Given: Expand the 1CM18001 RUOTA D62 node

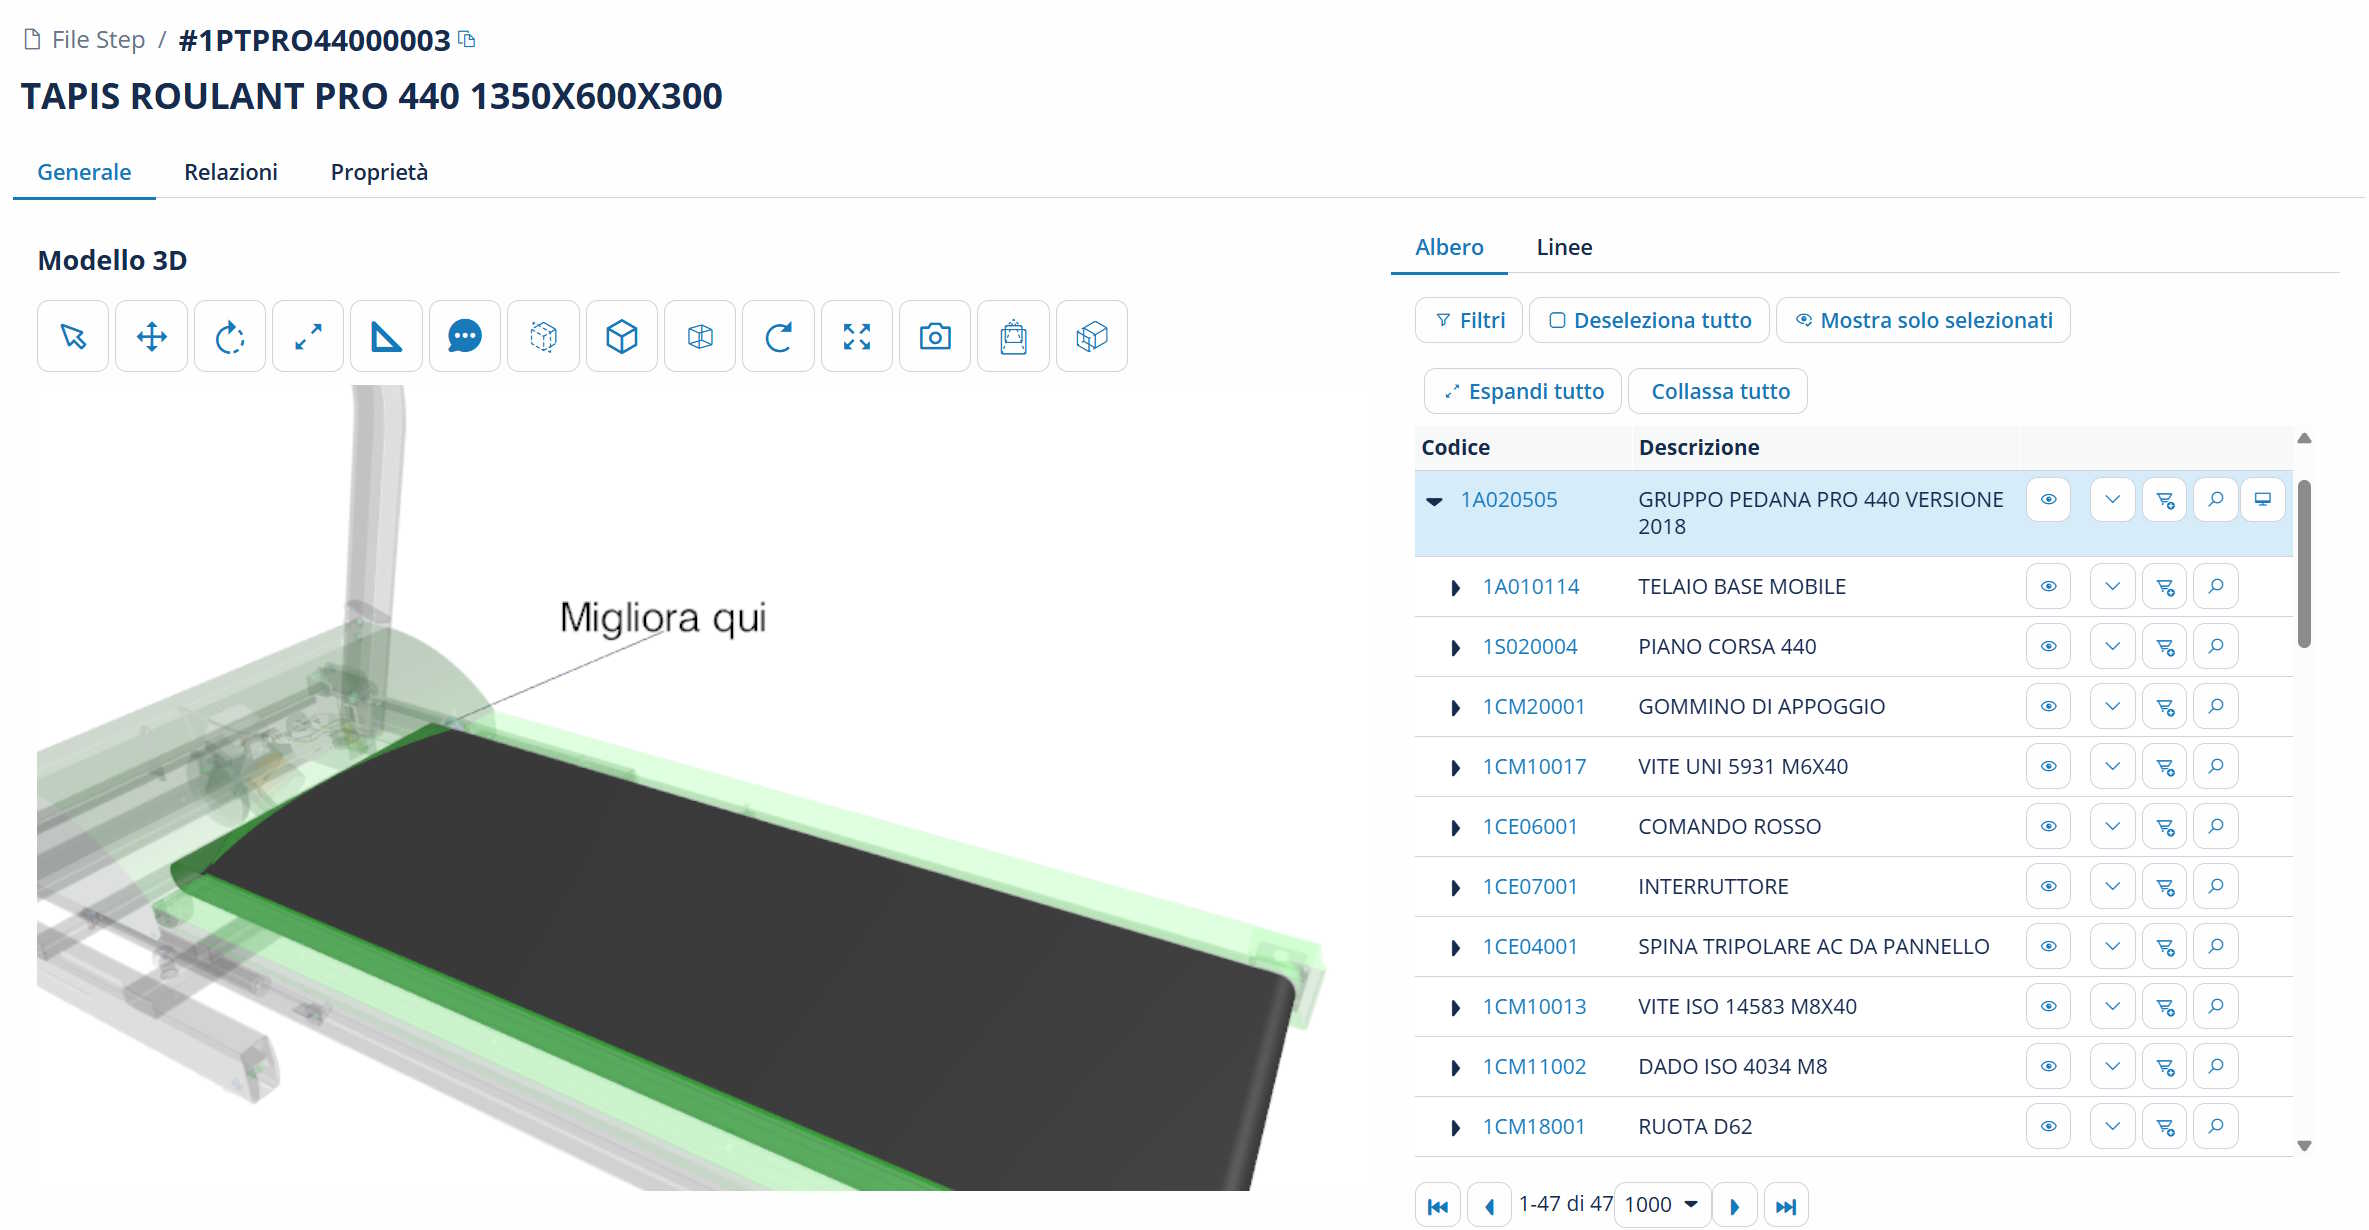Looking at the screenshot, I should pyautogui.click(x=1455, y=1126).
